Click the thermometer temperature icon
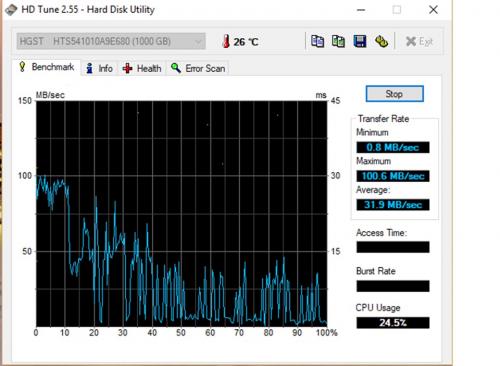 tap(226, 41)
